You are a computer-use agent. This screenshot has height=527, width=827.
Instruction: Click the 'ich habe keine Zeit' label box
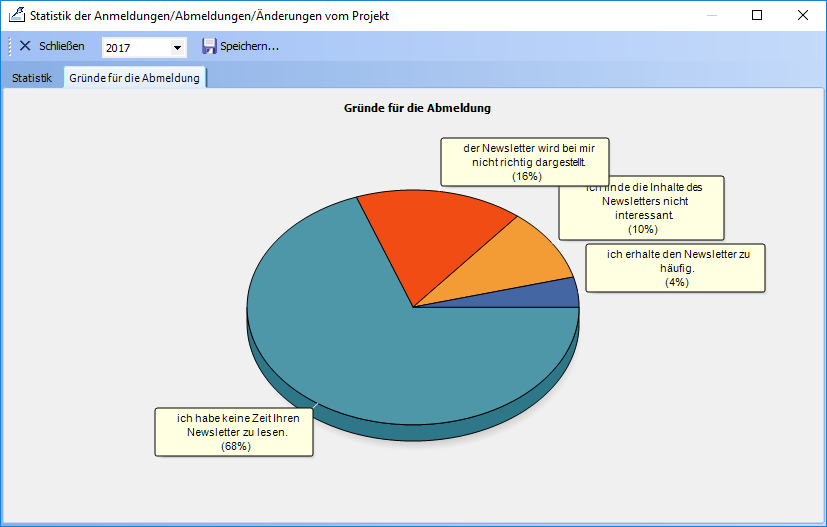(x=234, y=432)
